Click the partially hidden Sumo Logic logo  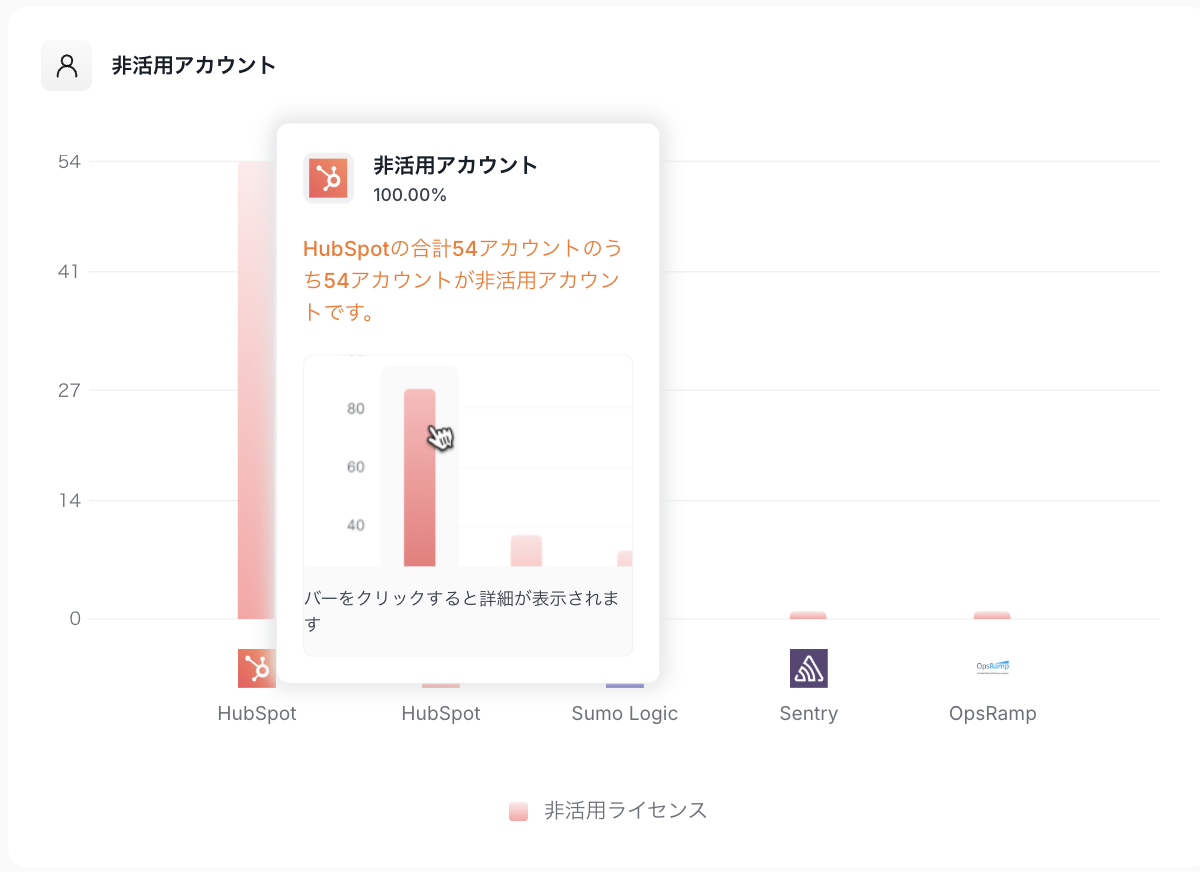pyautogui.click(x=624, y=685)
